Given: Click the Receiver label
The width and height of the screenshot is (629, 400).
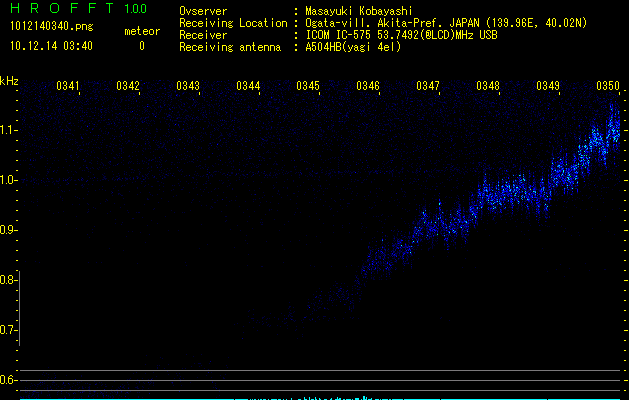Looking at the screenshot, I should tap(203, 35).
